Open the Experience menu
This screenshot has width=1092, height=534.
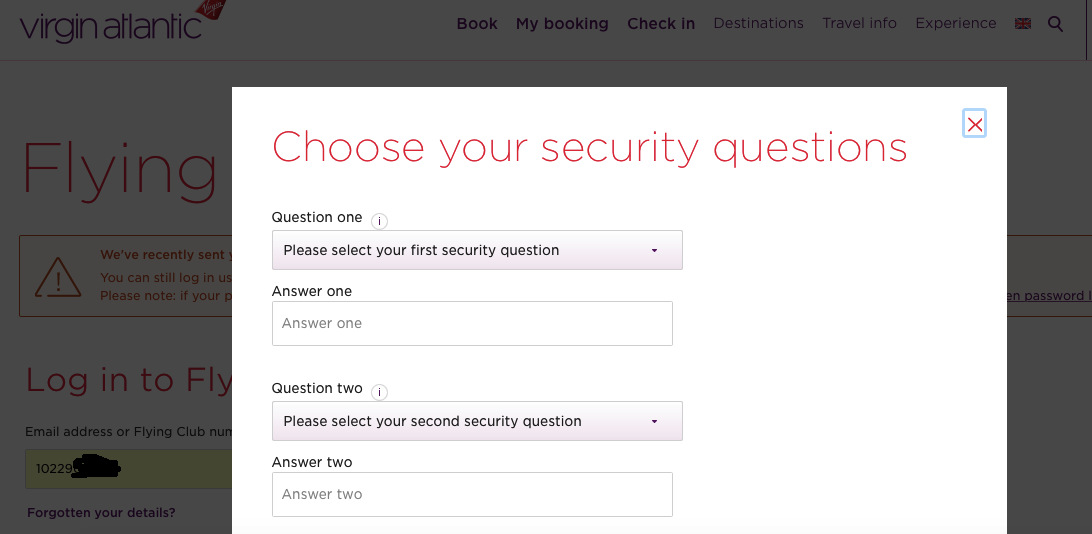pos(956,24)
